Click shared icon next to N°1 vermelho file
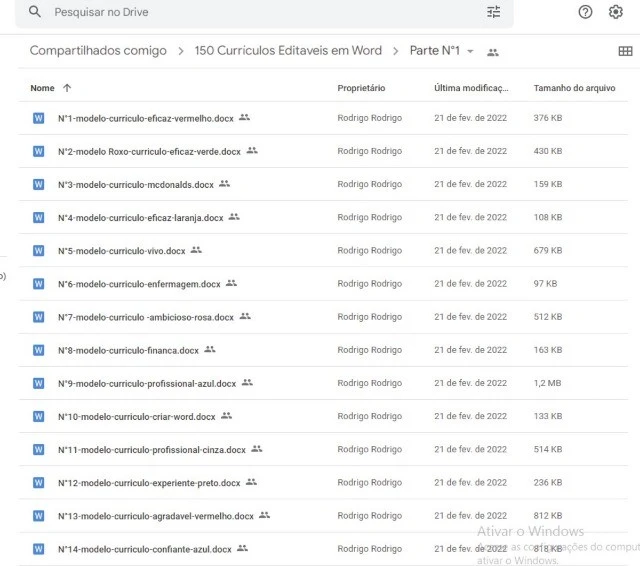 [x=244, y=117]
